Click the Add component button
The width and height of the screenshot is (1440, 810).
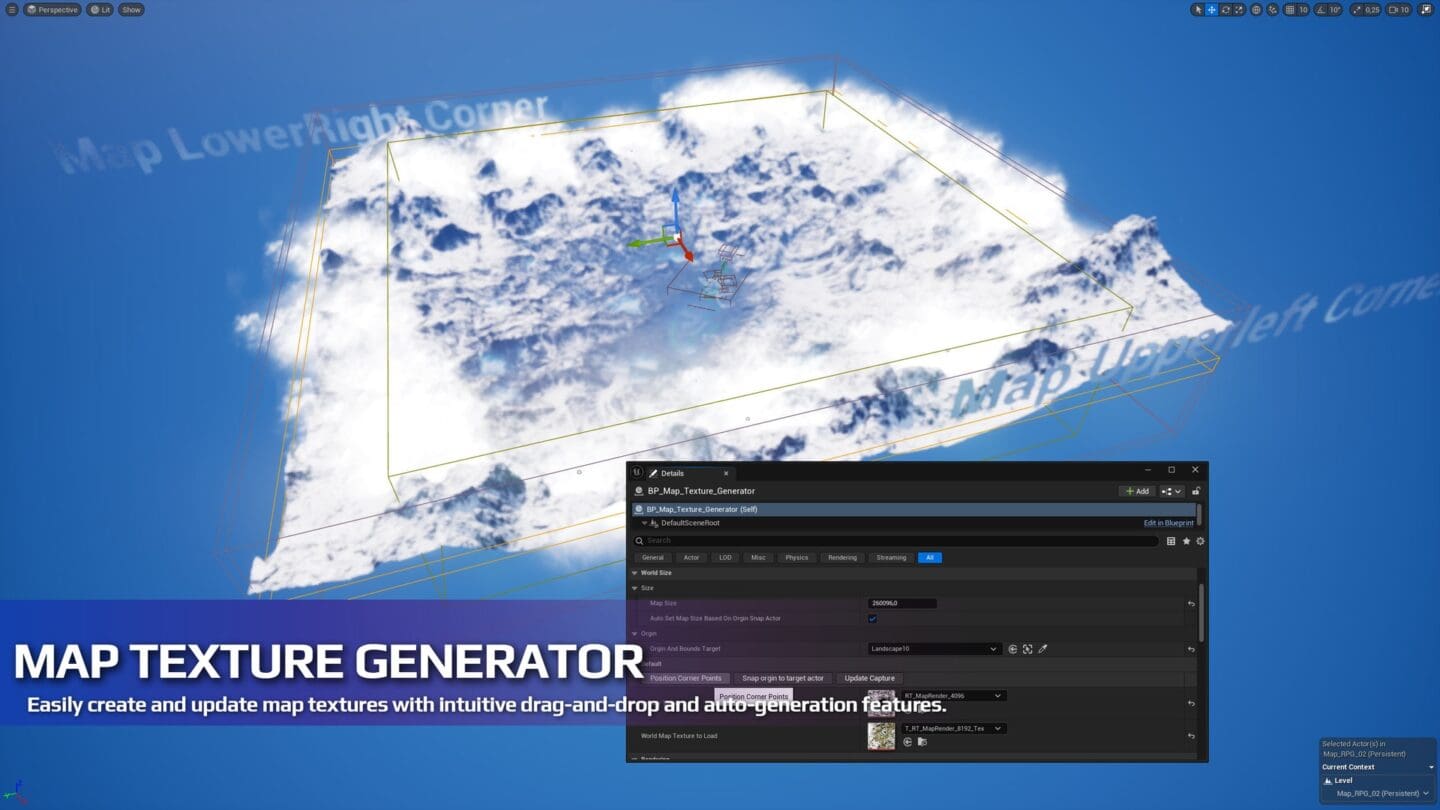pos(1137,491)
